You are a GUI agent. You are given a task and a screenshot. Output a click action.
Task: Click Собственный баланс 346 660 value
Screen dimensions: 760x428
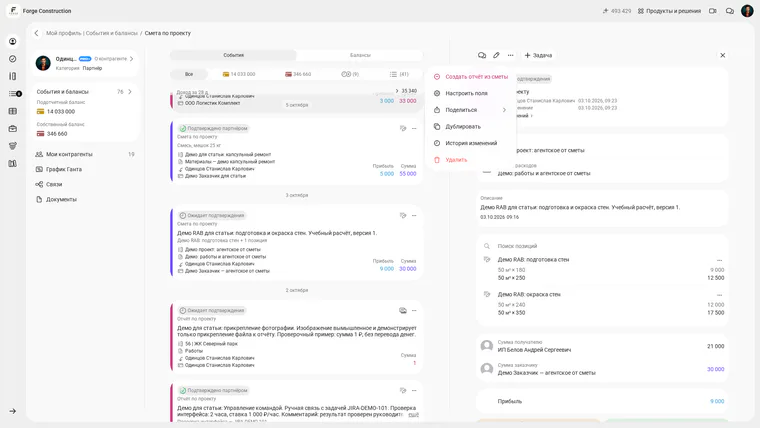[57, 134]
